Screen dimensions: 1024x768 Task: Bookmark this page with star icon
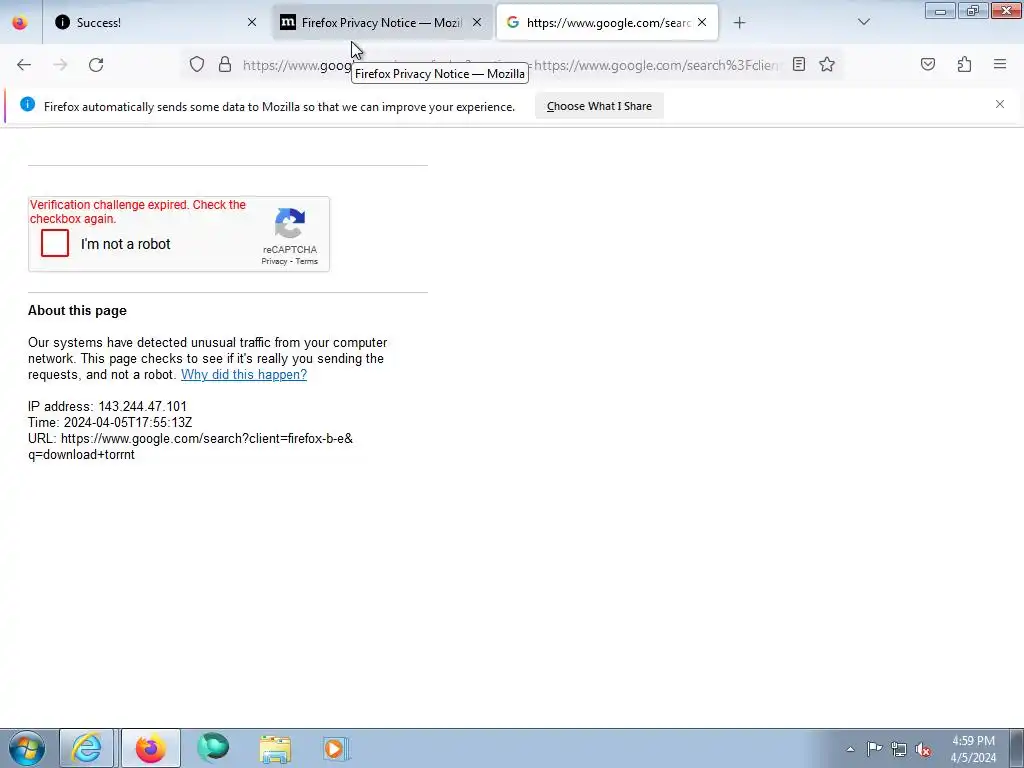click(827, 64)
